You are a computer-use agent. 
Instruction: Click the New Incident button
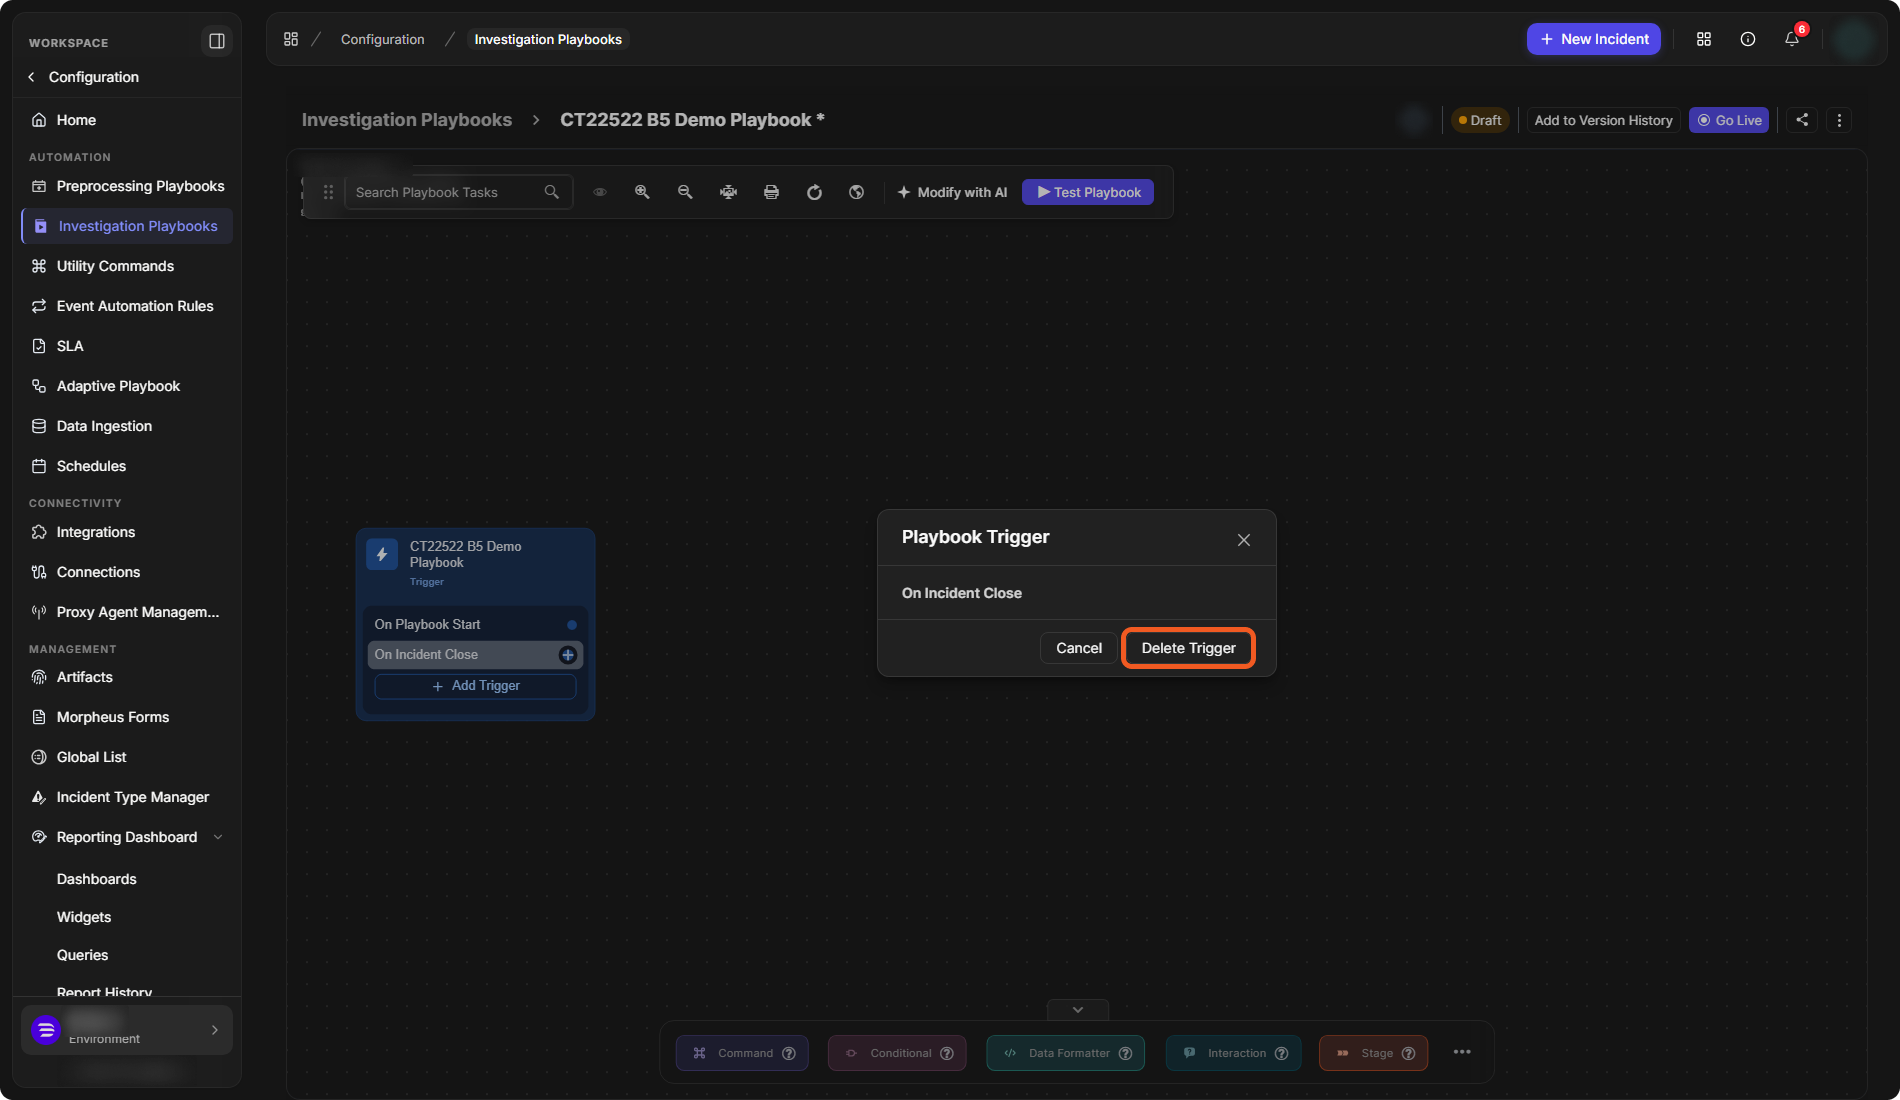tap(1594, 39)
